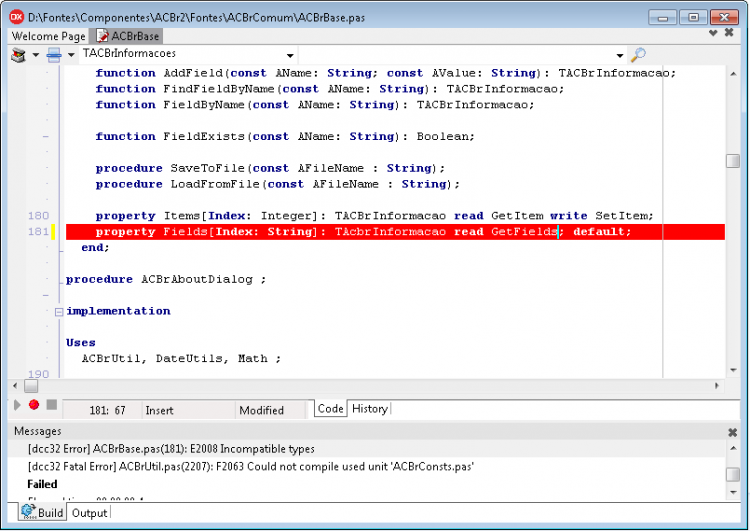This screenshot has width=750, height=531.
Task: Click the property Items code line
Action: click(374, 216)
